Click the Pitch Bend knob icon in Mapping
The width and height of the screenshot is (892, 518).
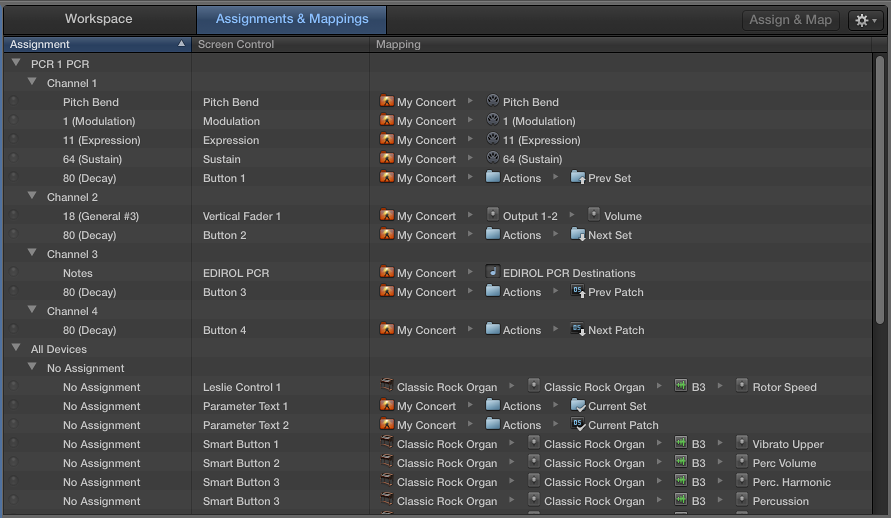(x=493, y=101)
